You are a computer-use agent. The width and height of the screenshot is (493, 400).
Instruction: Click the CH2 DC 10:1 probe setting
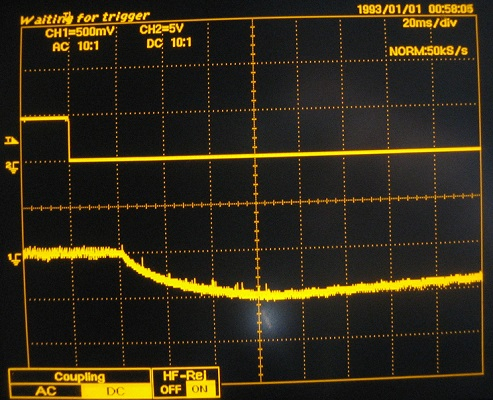click(169, 43)
